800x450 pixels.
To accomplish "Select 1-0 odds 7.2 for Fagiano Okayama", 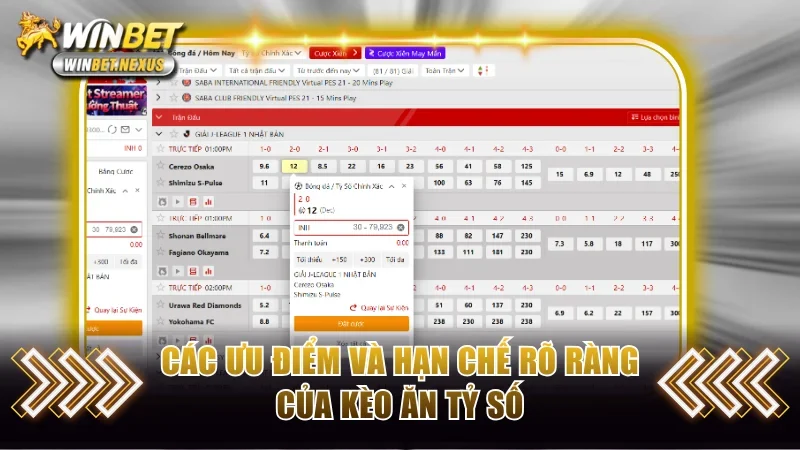I will (265, 252).
